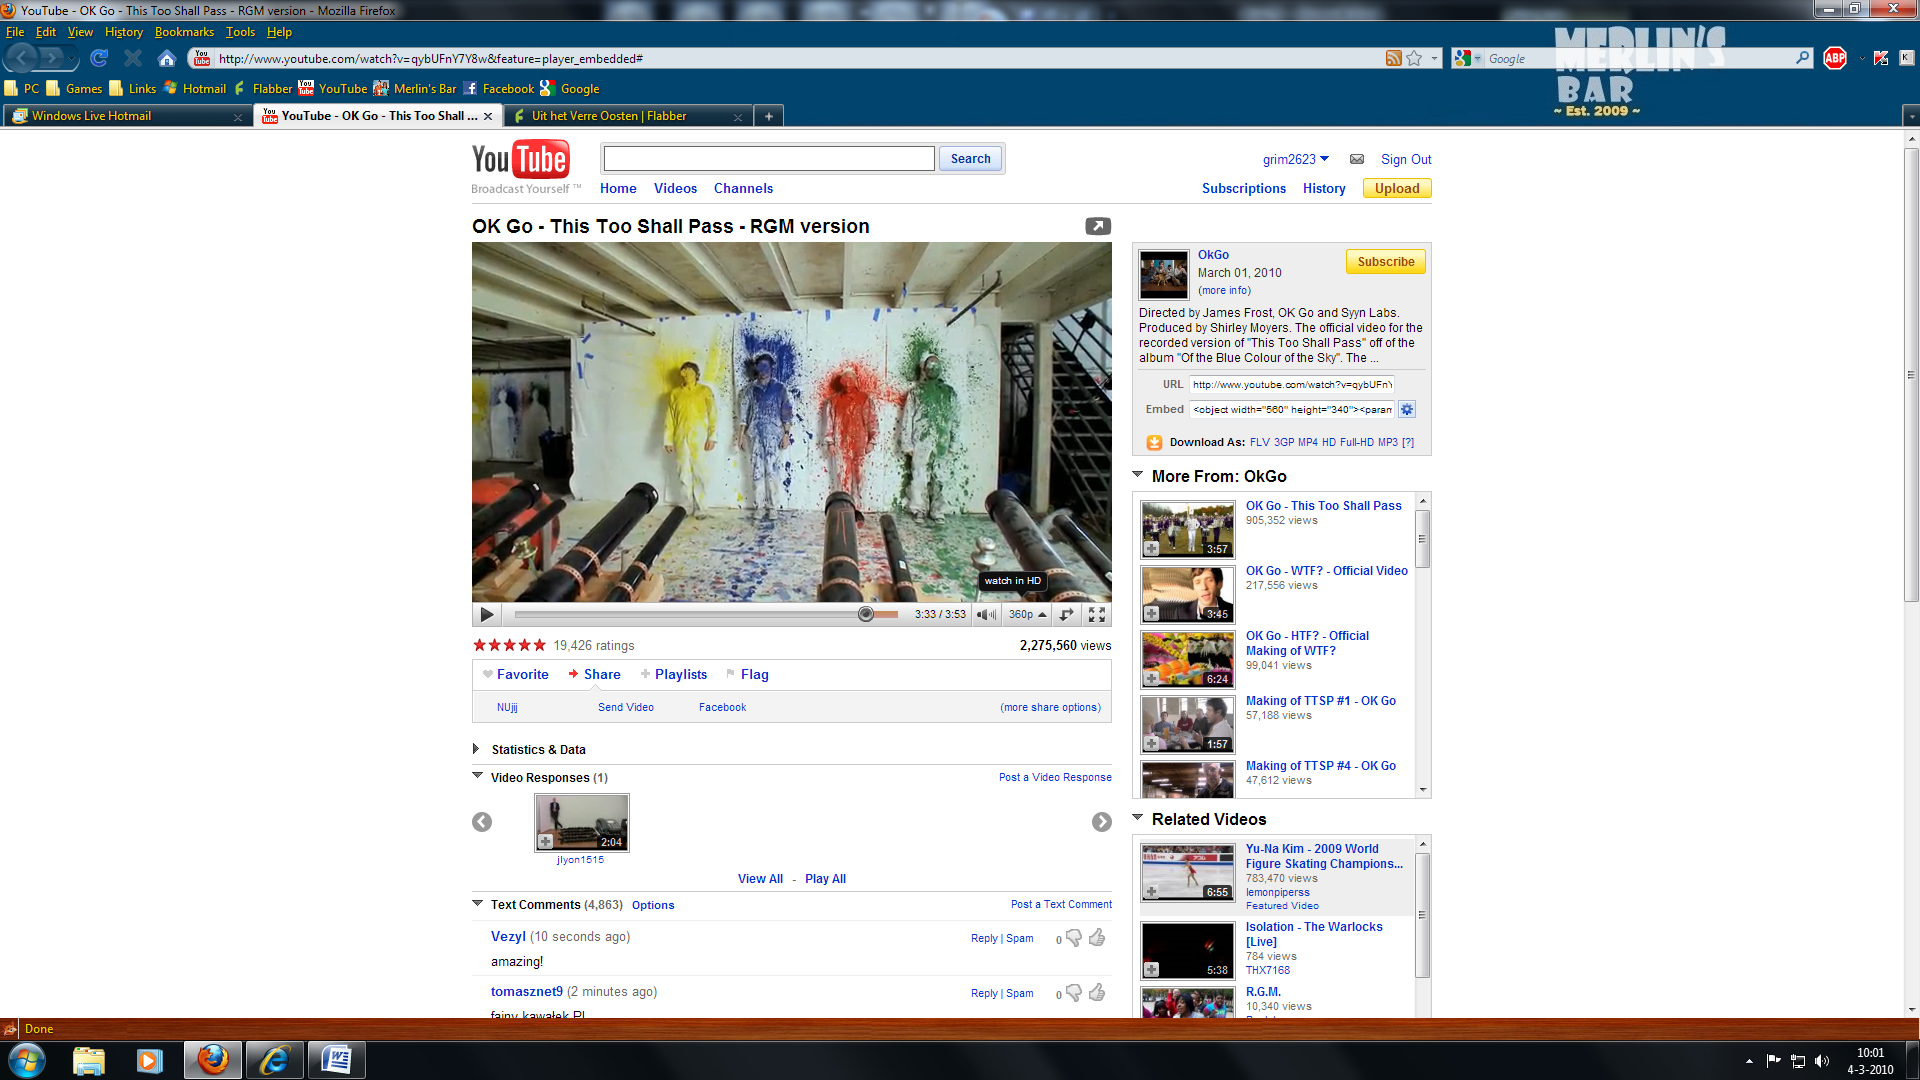Mute the video using the speaker icon

[986, 614]
